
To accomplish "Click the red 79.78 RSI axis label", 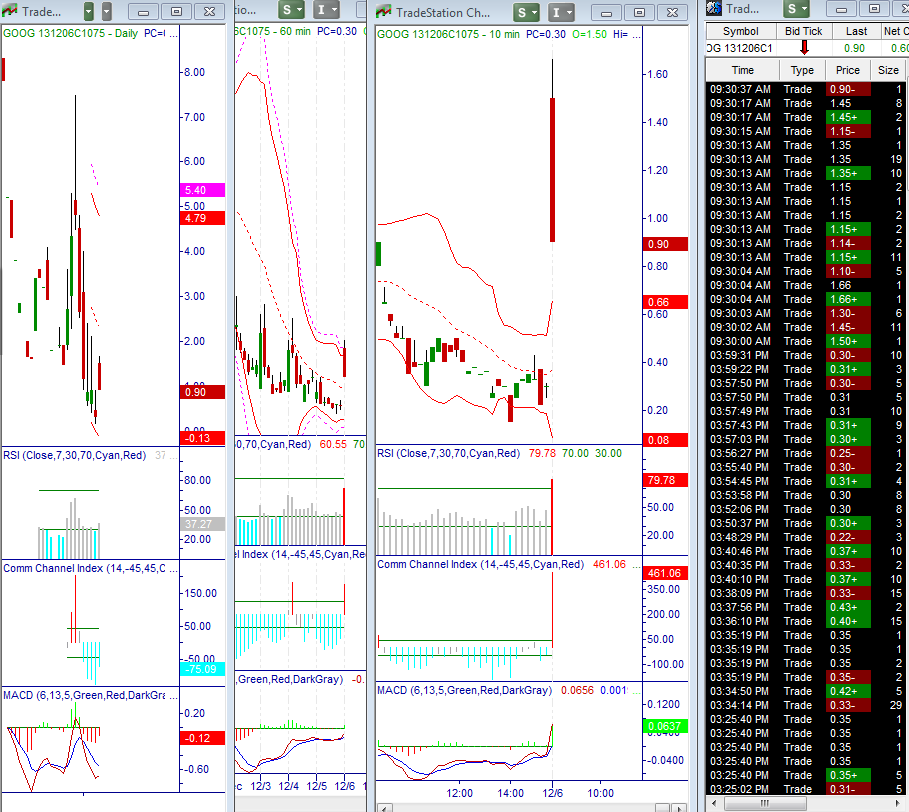I will (x=666, y=480).
